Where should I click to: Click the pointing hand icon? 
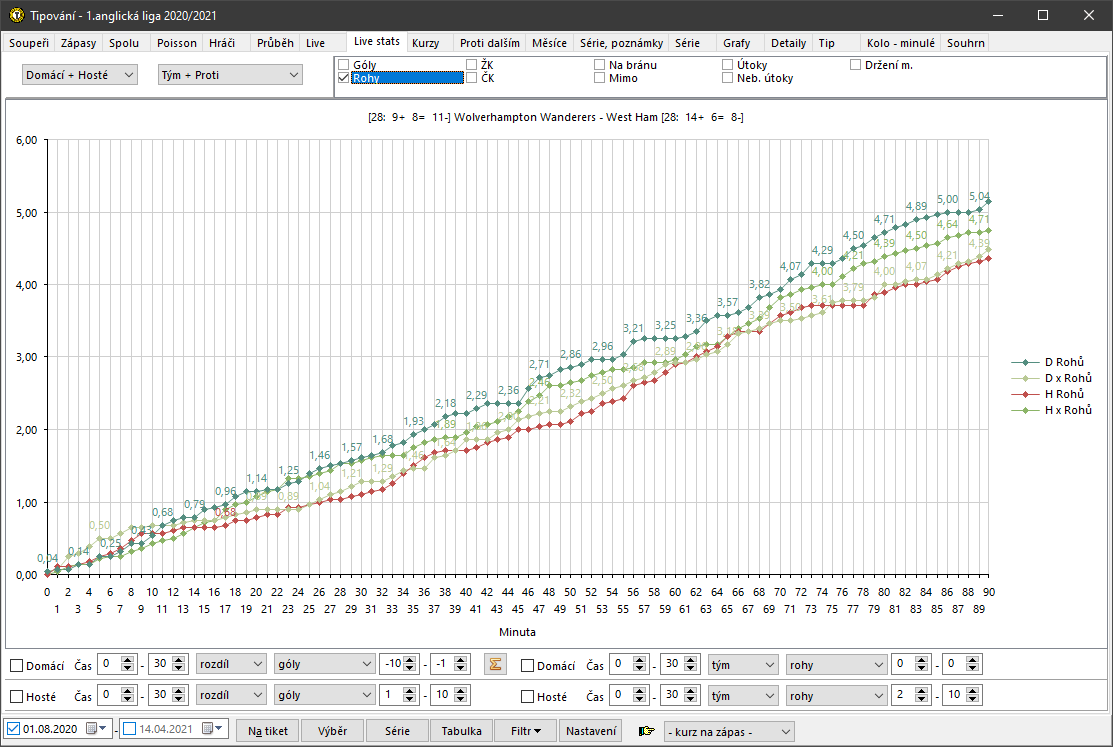click(x=647, y=731)
